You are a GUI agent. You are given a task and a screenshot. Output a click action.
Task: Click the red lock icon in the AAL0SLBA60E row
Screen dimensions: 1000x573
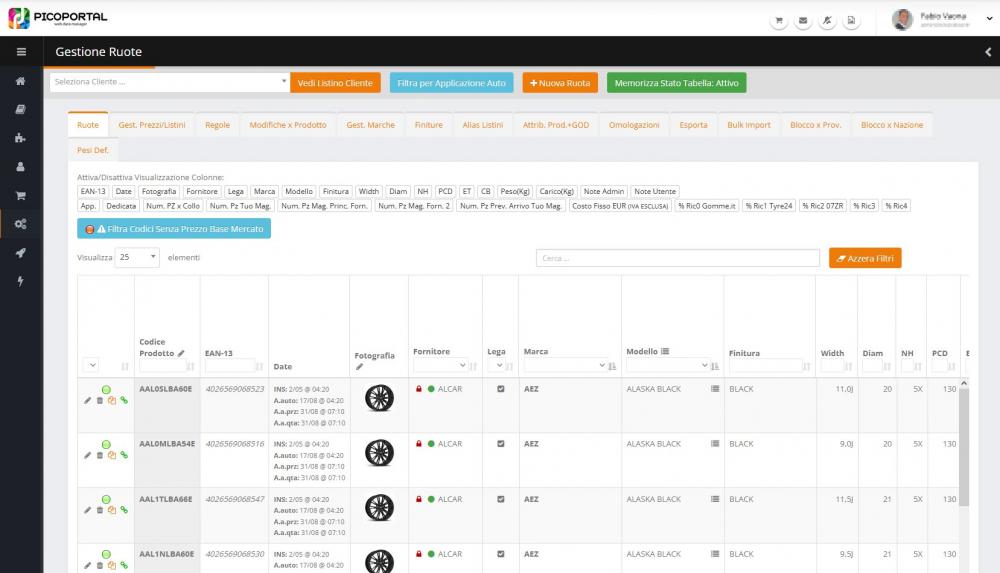point(419,389)
